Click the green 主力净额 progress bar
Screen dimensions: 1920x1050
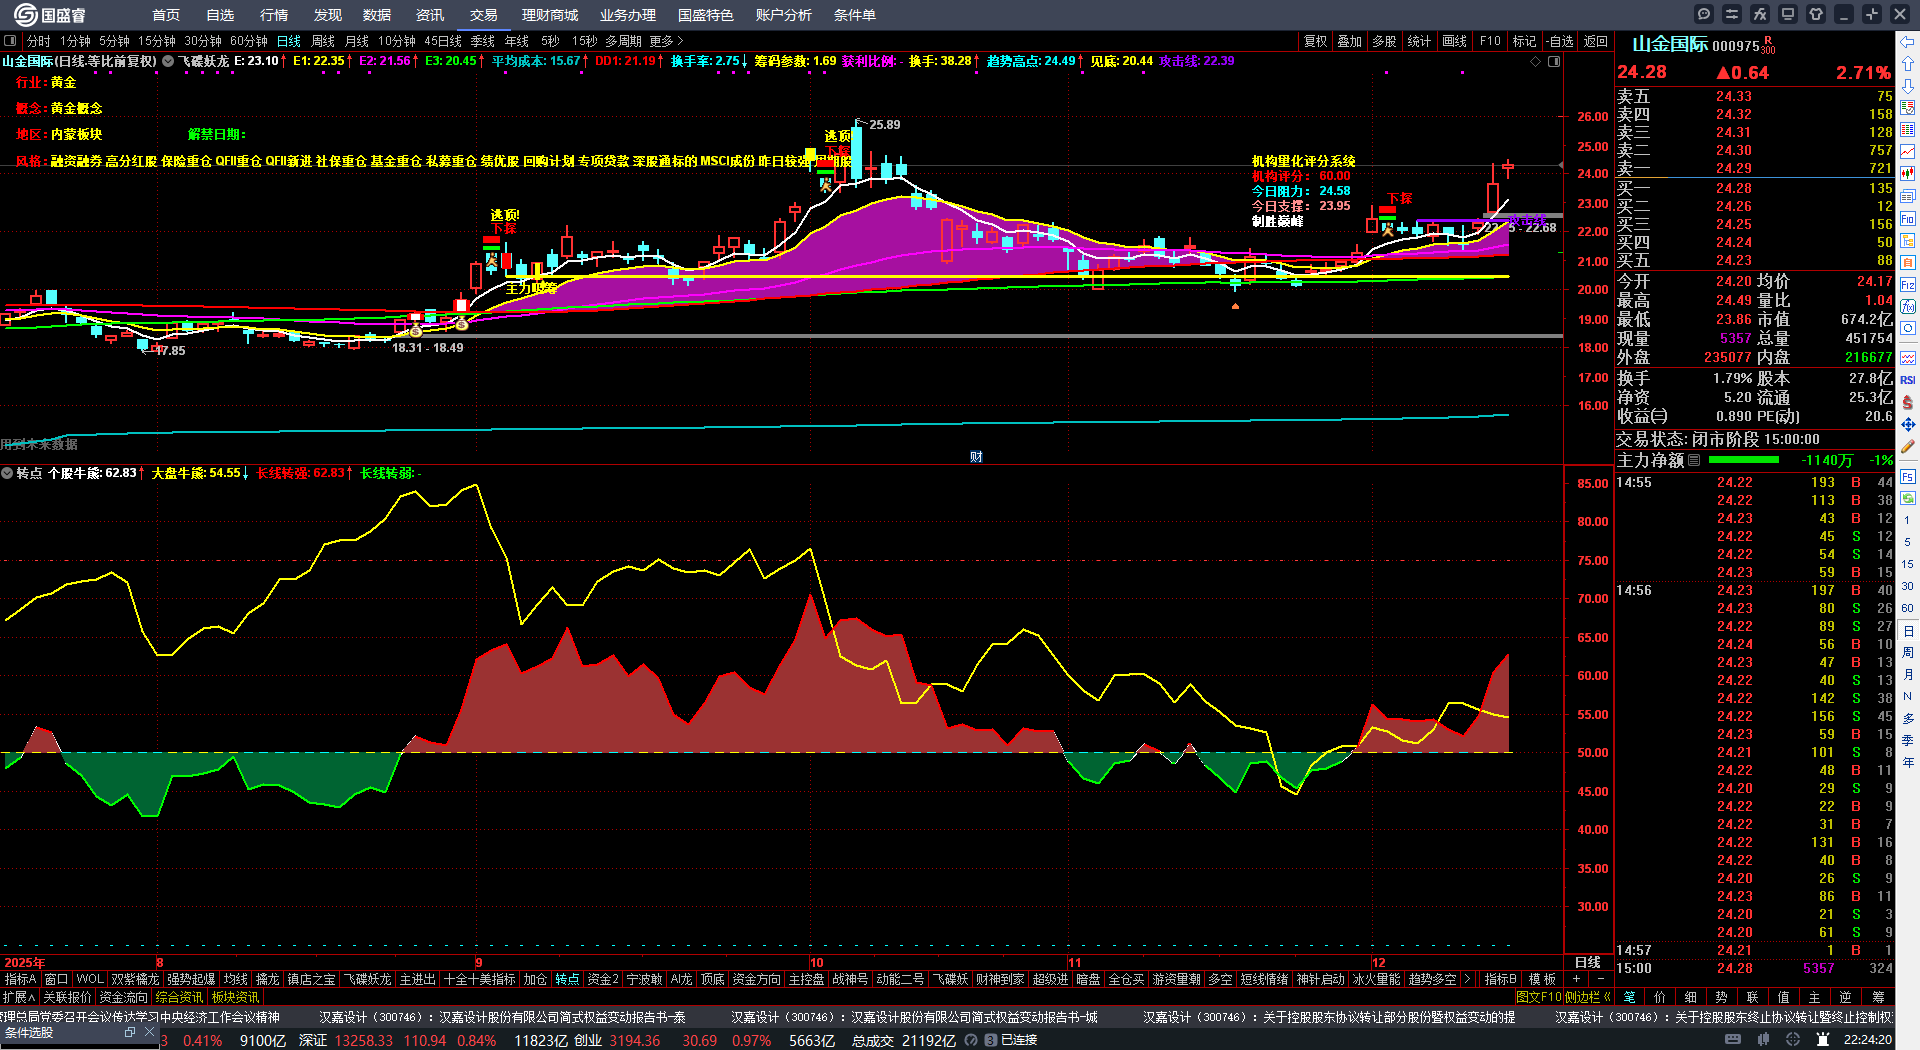[1744, 460]
